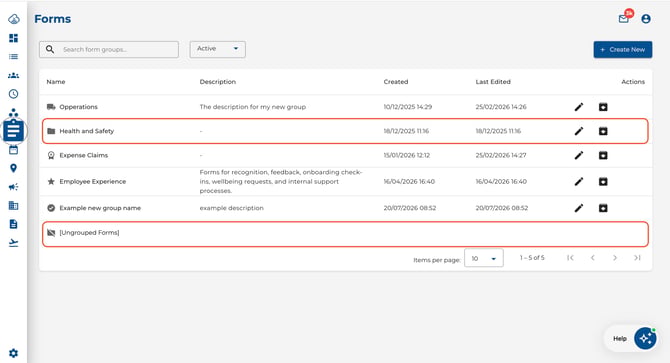The image size is (670, 363).
Task: Open the calendar icon in sidebar
Action: tap(14, 150)
